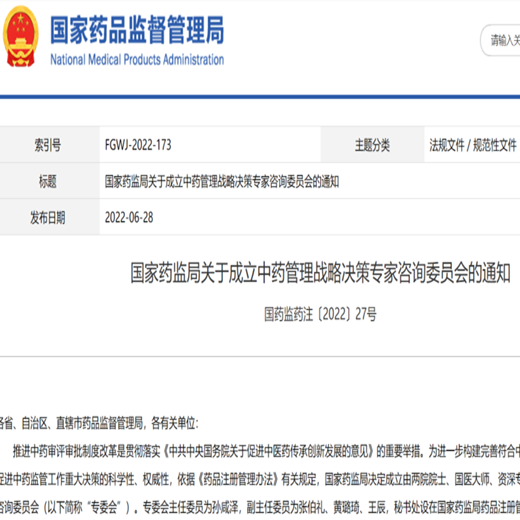Select the 法规文件 / 规范性文件 category value
The image size is (520, 520).
click(473, 145)
